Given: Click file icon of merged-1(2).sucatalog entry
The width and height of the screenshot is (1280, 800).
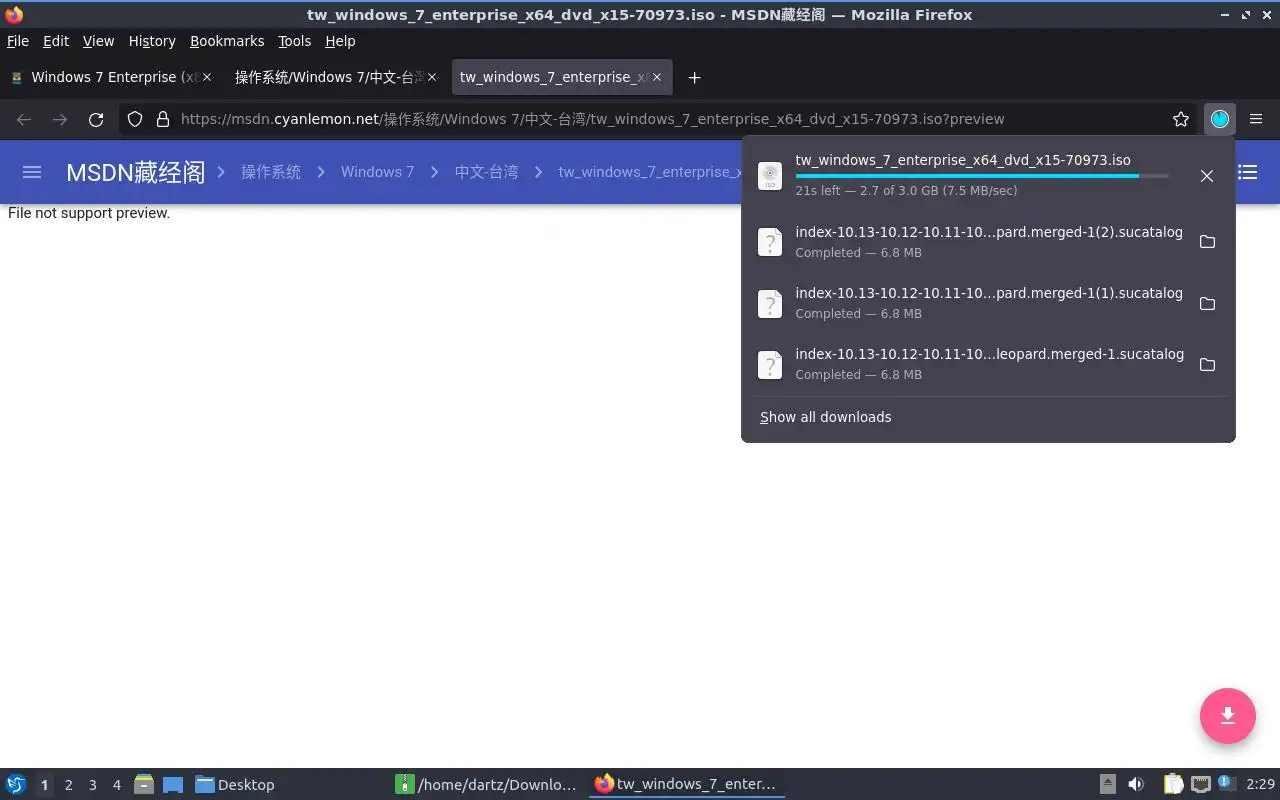Looking at the screenshot, I should (x=770, y=242).
